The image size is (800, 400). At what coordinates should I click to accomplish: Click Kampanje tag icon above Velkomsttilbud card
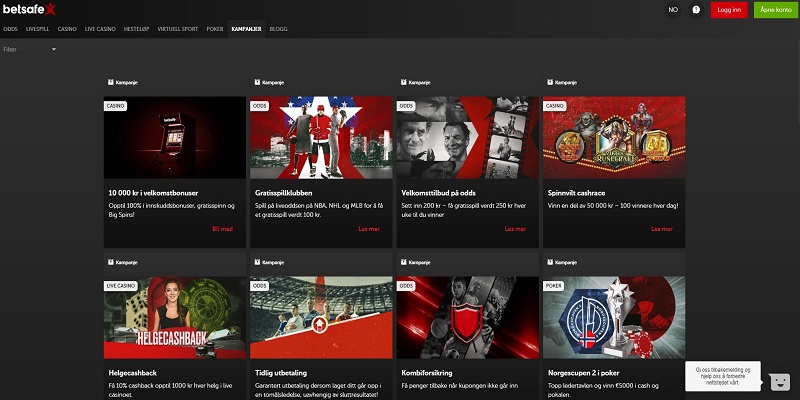tap(404, 82)
